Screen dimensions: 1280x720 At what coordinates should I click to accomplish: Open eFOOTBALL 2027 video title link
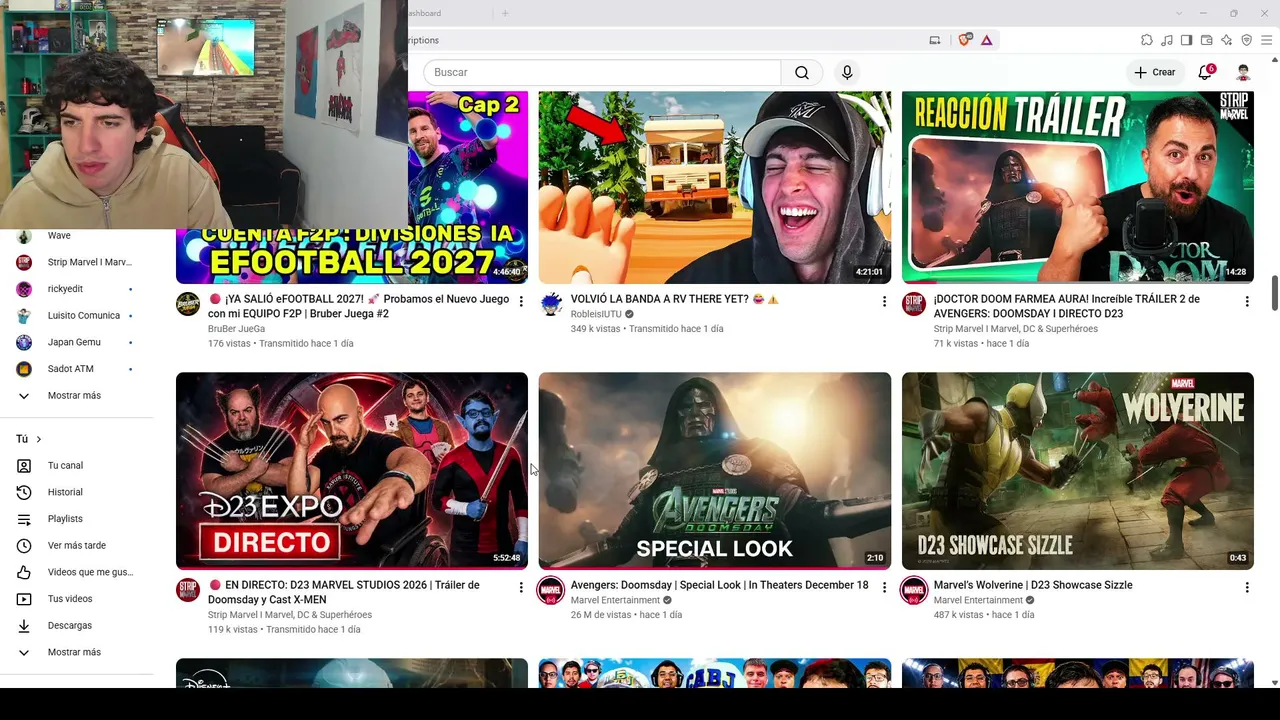359,306
